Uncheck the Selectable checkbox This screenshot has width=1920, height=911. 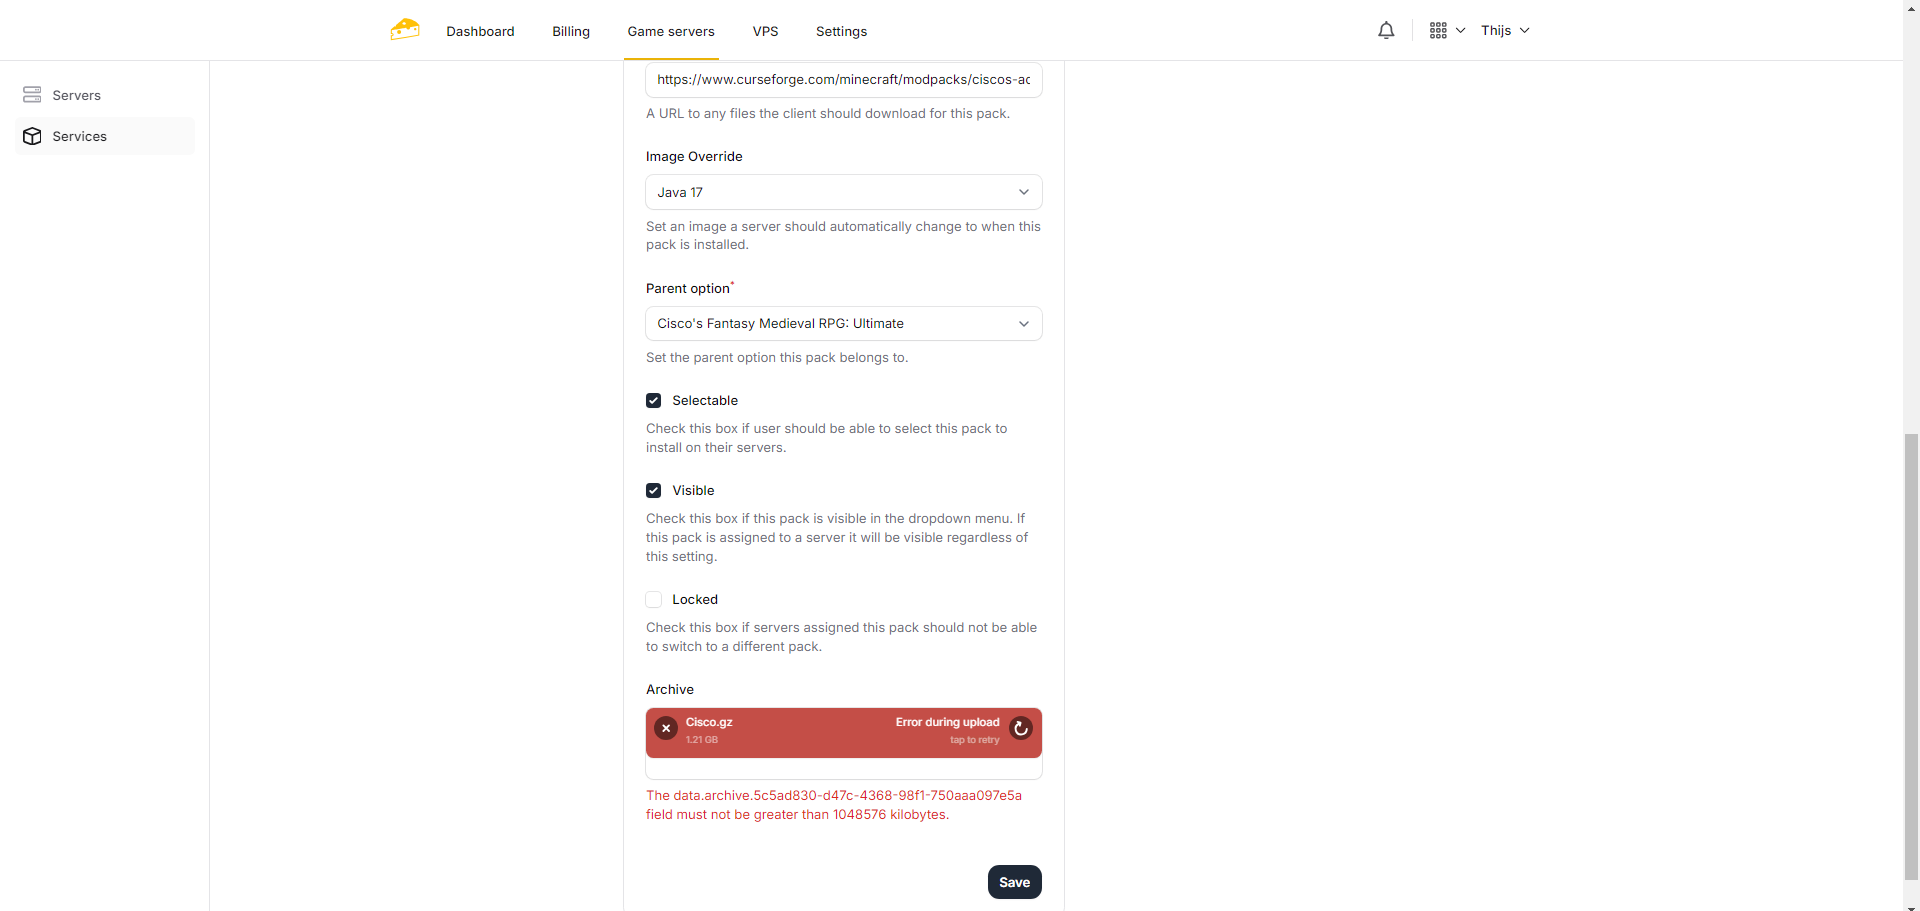coord(654,401)
